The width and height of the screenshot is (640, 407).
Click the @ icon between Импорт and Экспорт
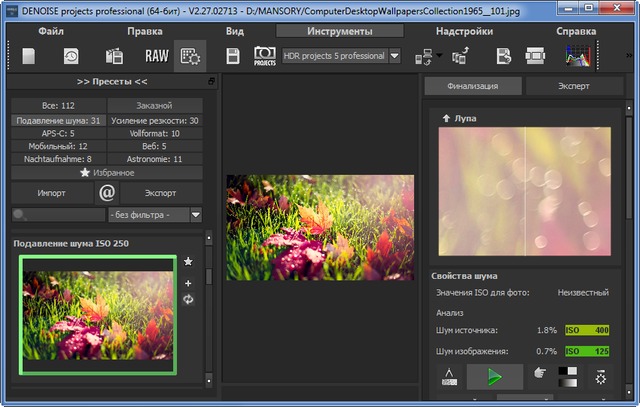coord(107,192)
